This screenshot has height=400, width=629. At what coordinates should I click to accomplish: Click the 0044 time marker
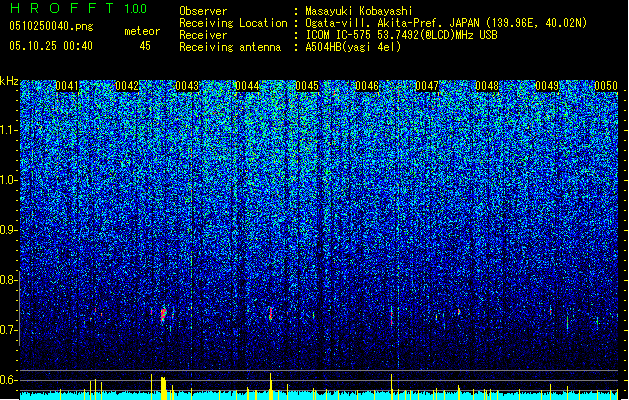pos(247,86)
